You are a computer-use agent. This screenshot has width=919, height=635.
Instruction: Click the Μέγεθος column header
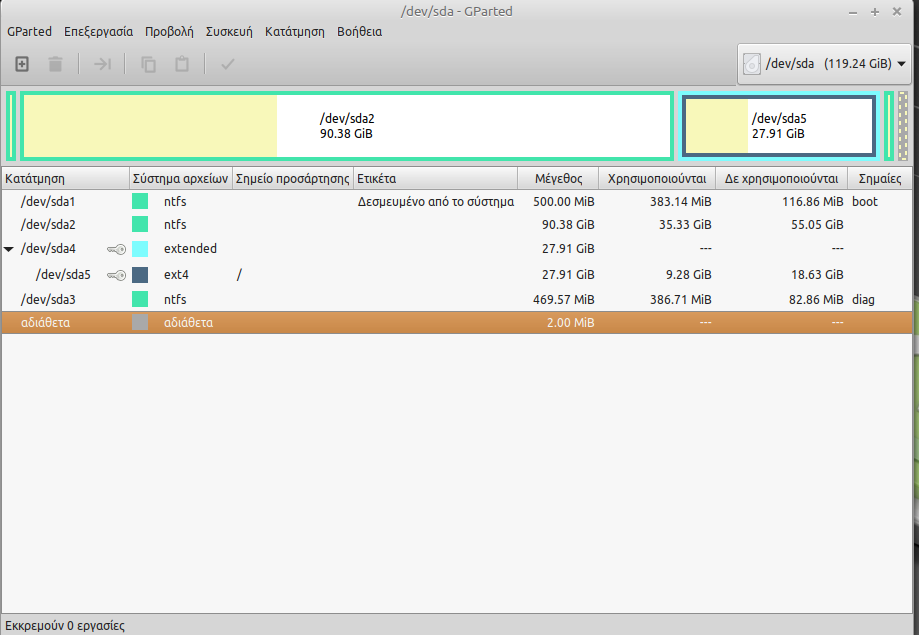tap(558, 178)
